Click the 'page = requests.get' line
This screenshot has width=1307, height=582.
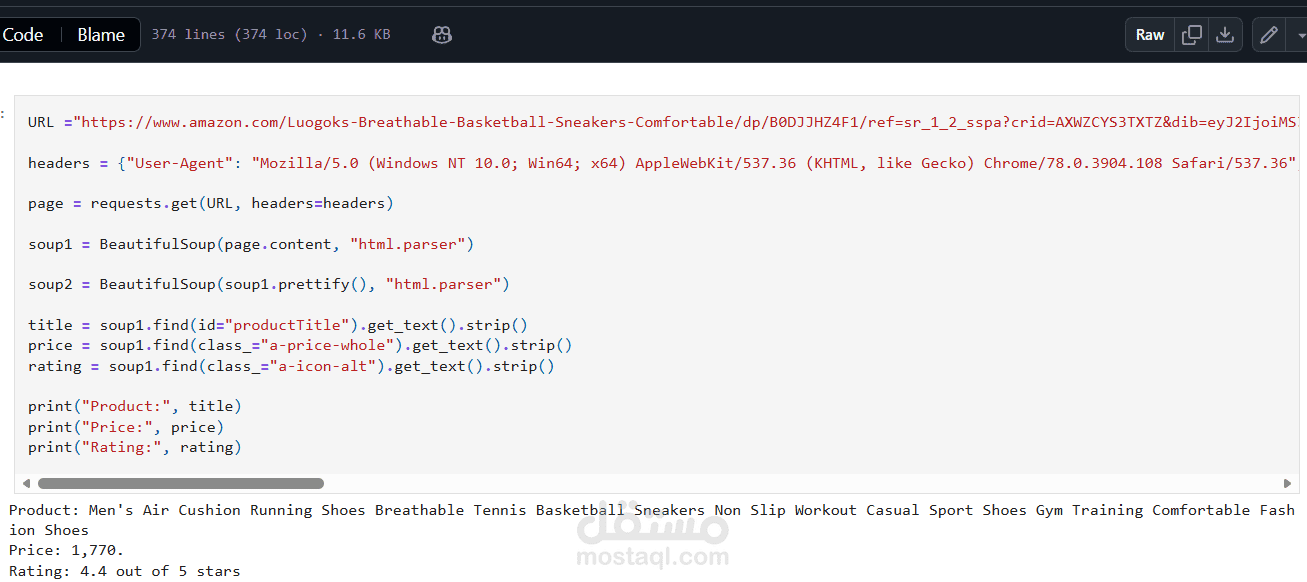pyautogui.click(x=211, y=203)
